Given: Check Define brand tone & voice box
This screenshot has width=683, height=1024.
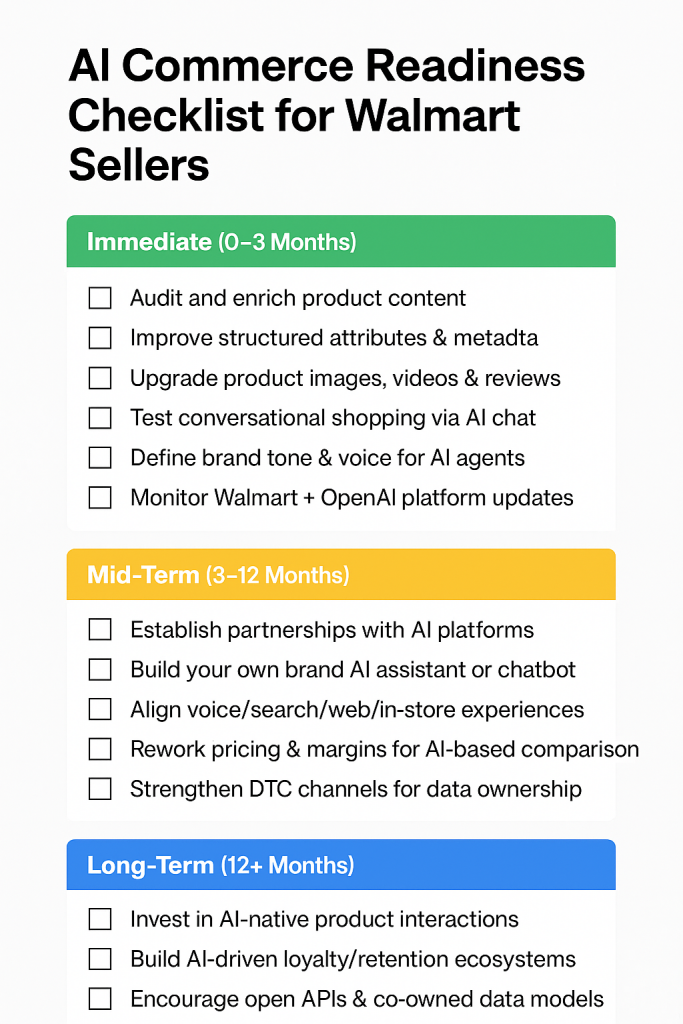Looking at the screenshot, I should pyautogui.click(x=100, y=458).
